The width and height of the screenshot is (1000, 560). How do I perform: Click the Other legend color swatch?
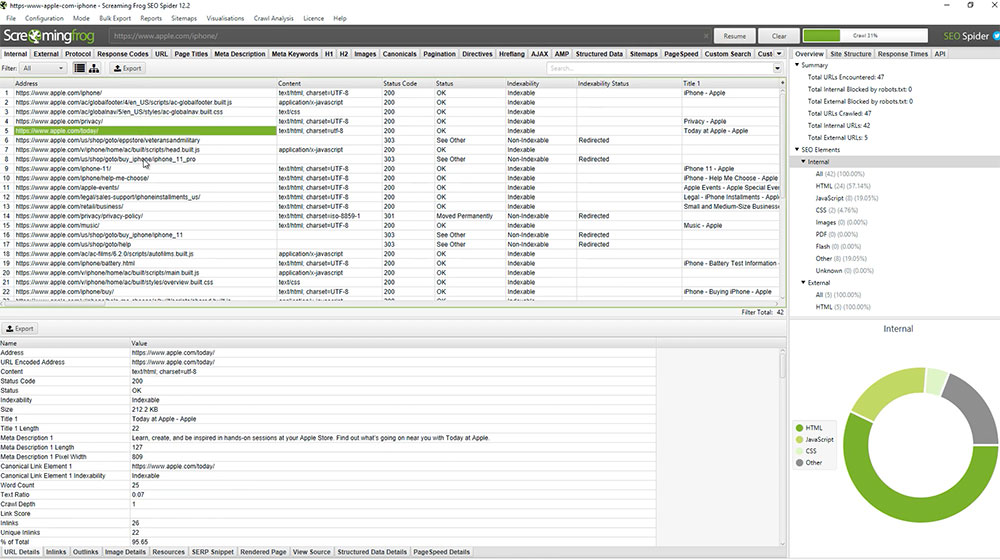pyautogui.click(x=799, y=462)
